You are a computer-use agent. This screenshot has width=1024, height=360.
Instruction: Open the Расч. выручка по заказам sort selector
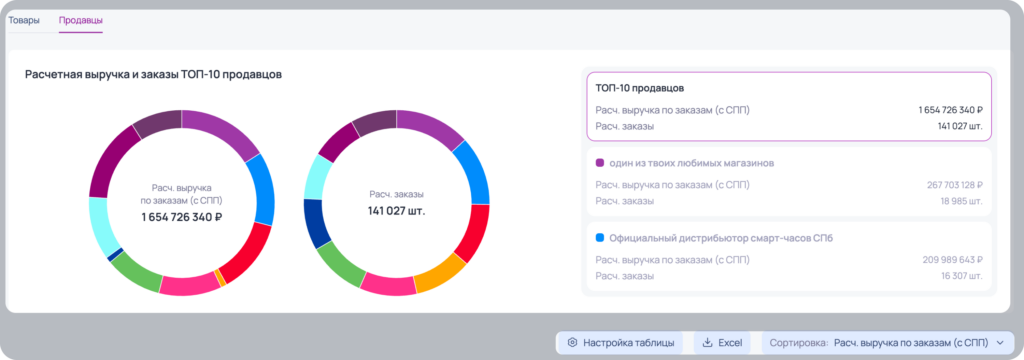tap(888, 343)
